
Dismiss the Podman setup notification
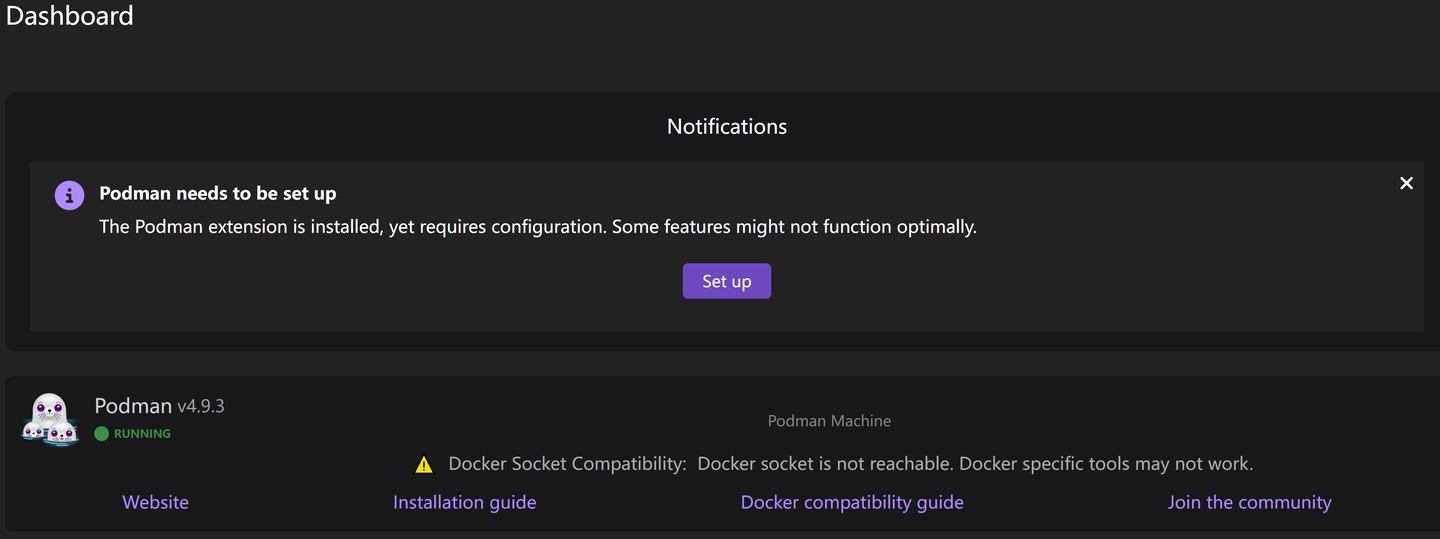click(x=1406, y=183)
